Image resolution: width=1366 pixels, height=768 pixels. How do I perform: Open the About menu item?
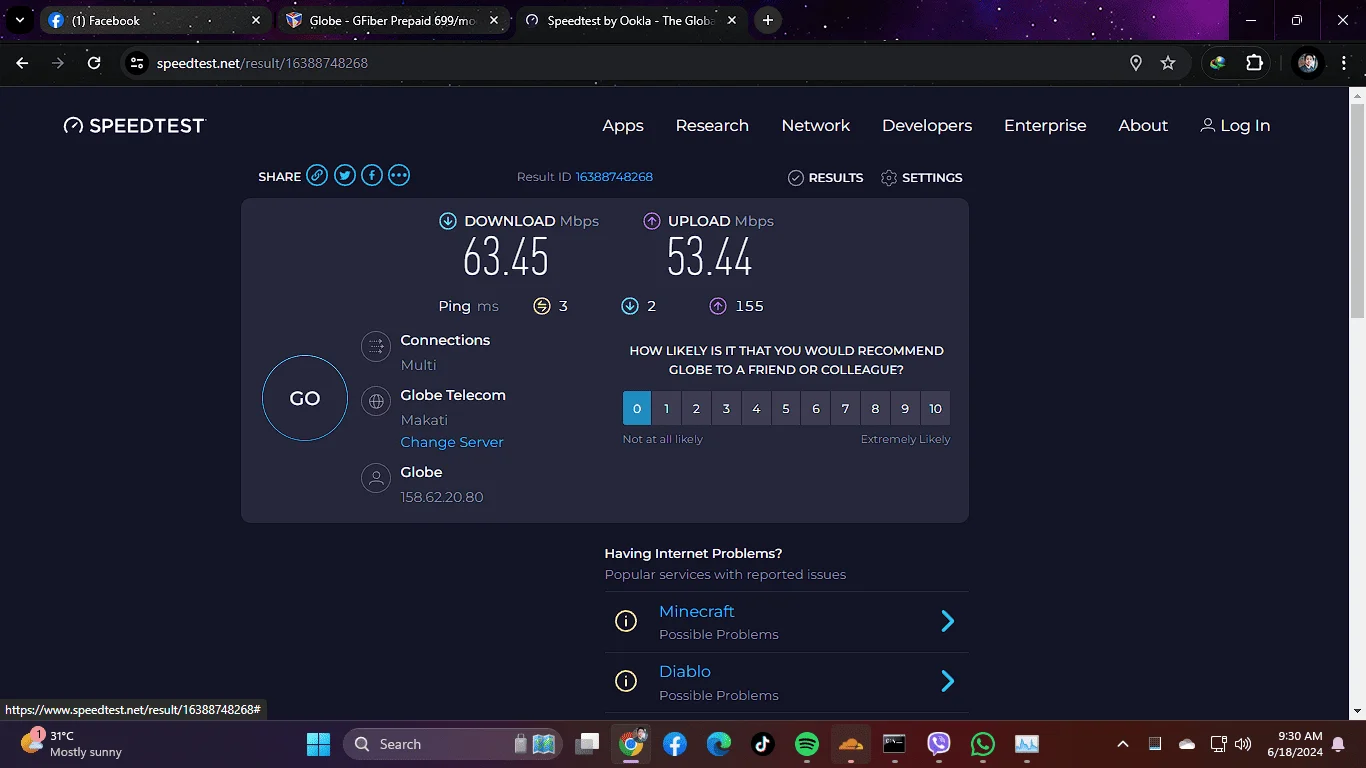click(x=1143, y=125)
